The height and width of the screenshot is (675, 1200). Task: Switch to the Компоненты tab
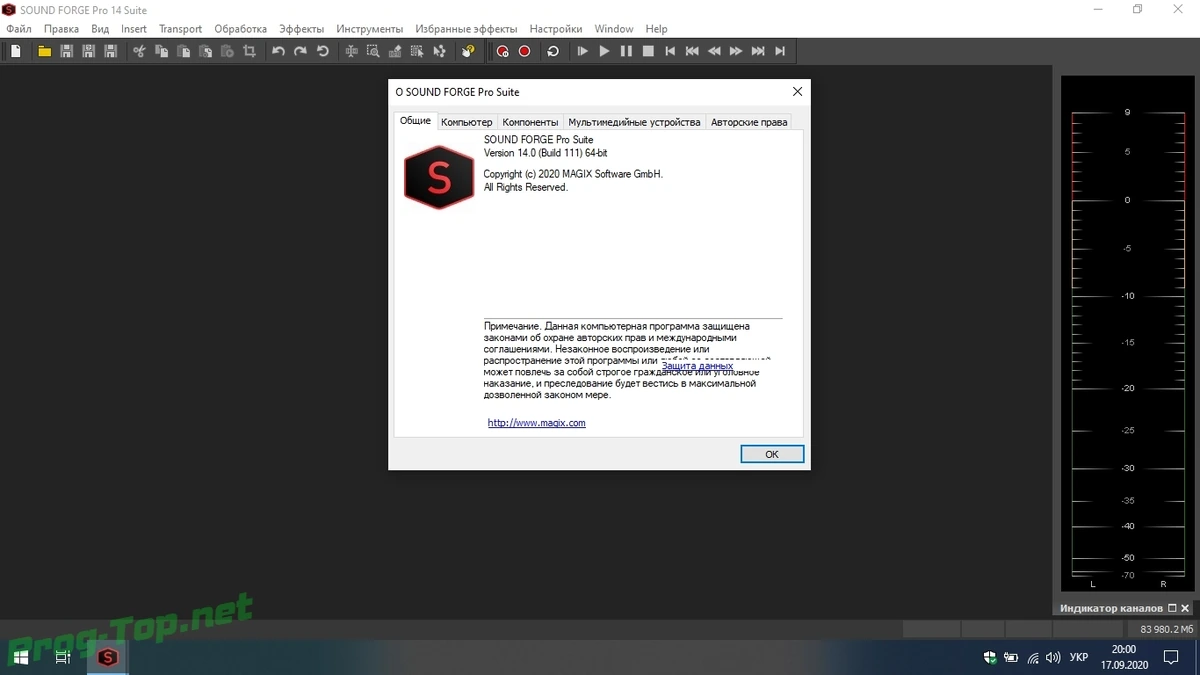coord(530,122)
